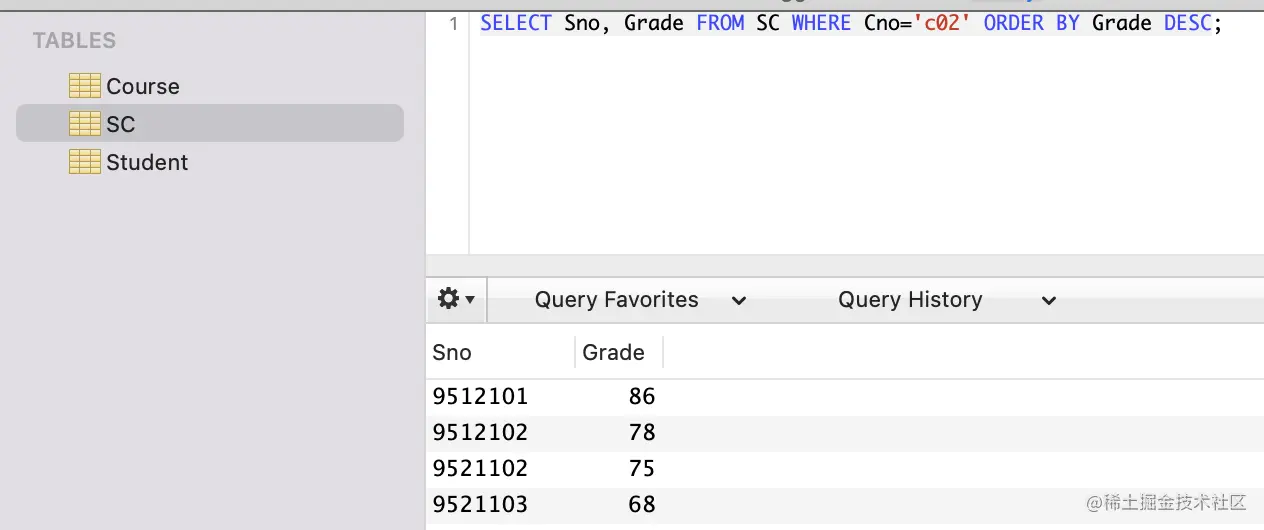This screenshot has width=1264, height=530.
Task: Sort results by Sno column header
Action: [x=452, y=352]
